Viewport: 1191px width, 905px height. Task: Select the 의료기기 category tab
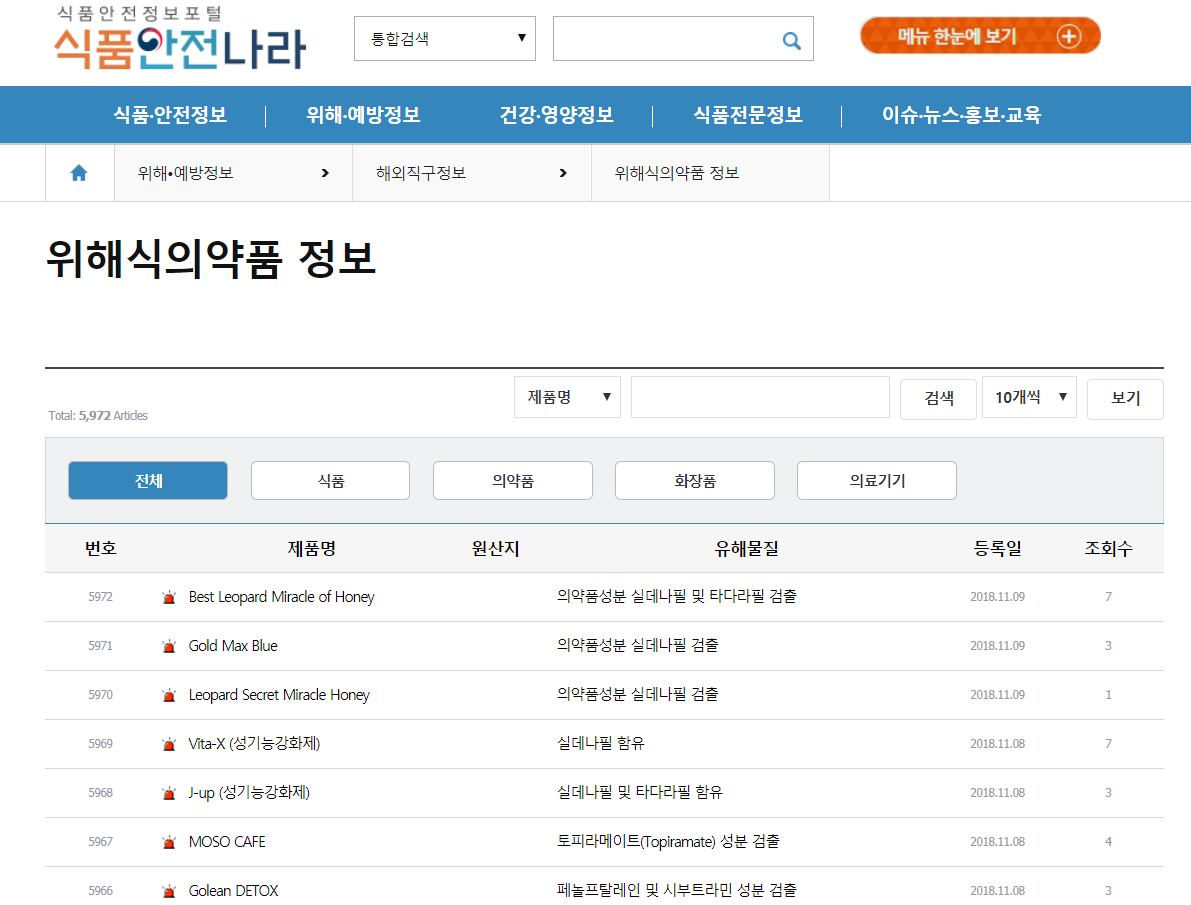pyautogui.click(x=877, y=480)
